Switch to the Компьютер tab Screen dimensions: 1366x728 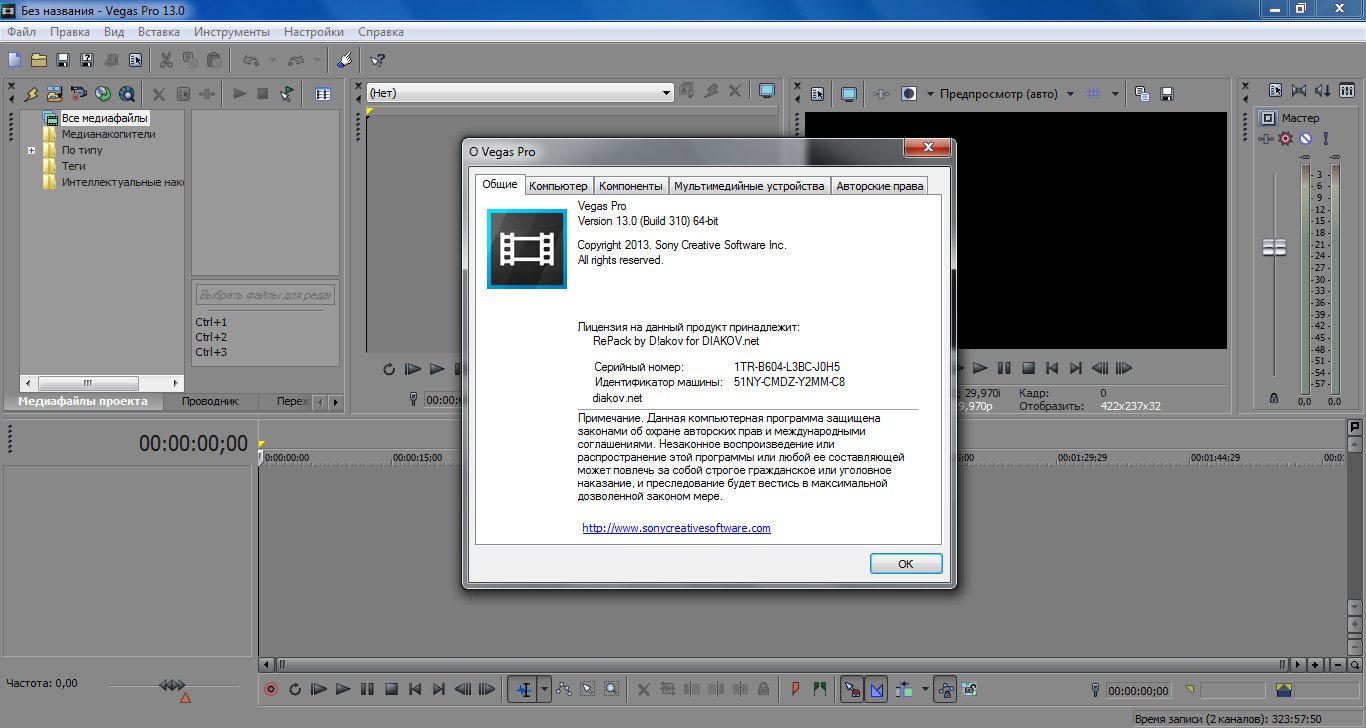[558, 186]
